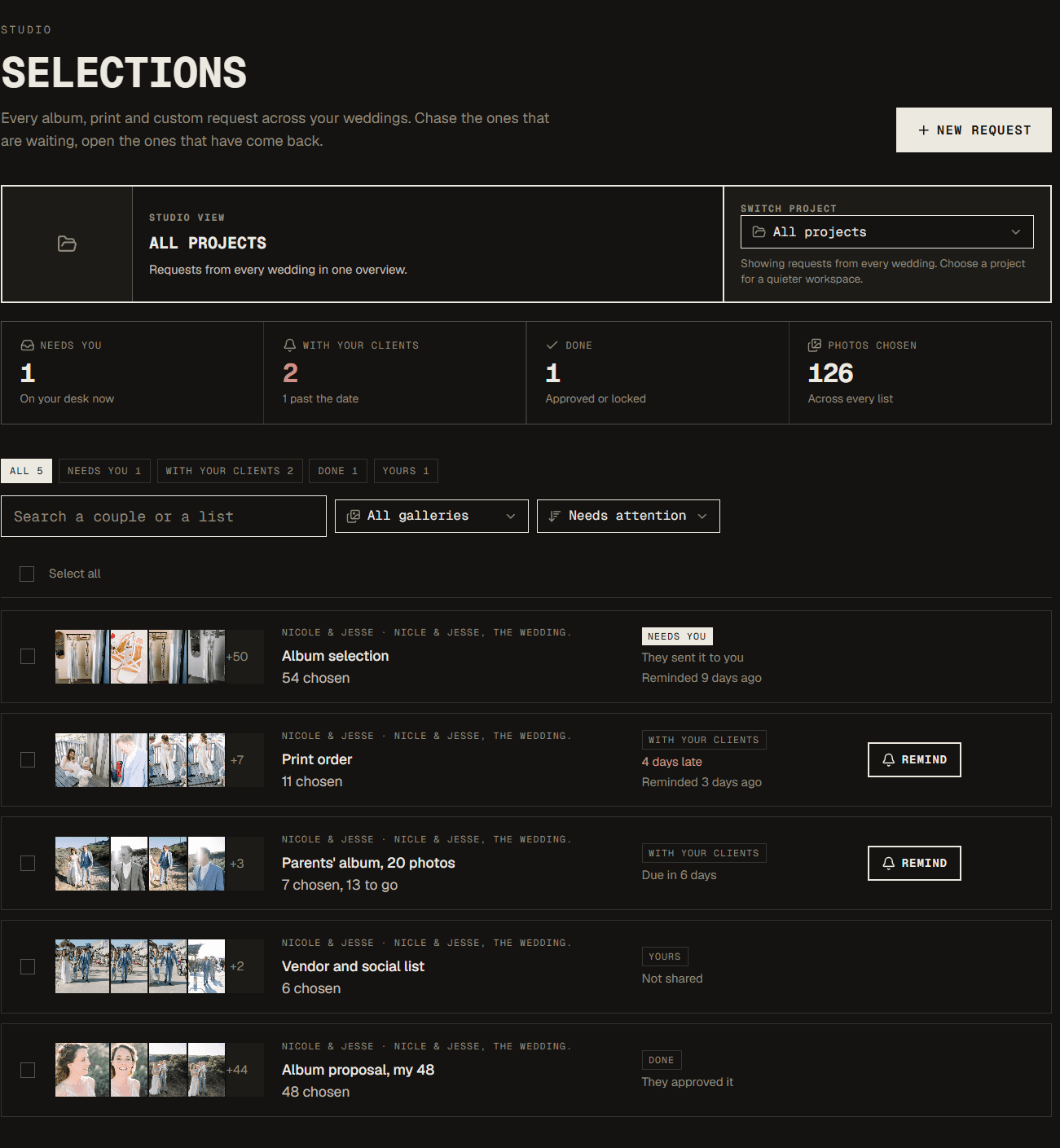The height and width of the screenshot is (1148, 1060).
Task: Click the sort icon in Needs attention dropdown
Action: click(x=555, y=516)
